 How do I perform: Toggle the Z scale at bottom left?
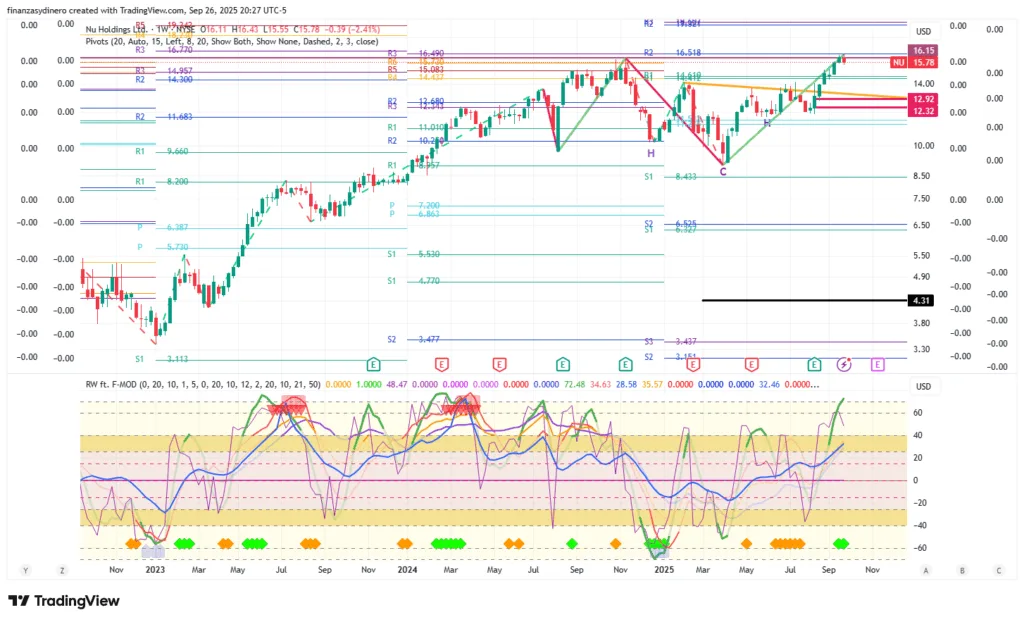62,570
